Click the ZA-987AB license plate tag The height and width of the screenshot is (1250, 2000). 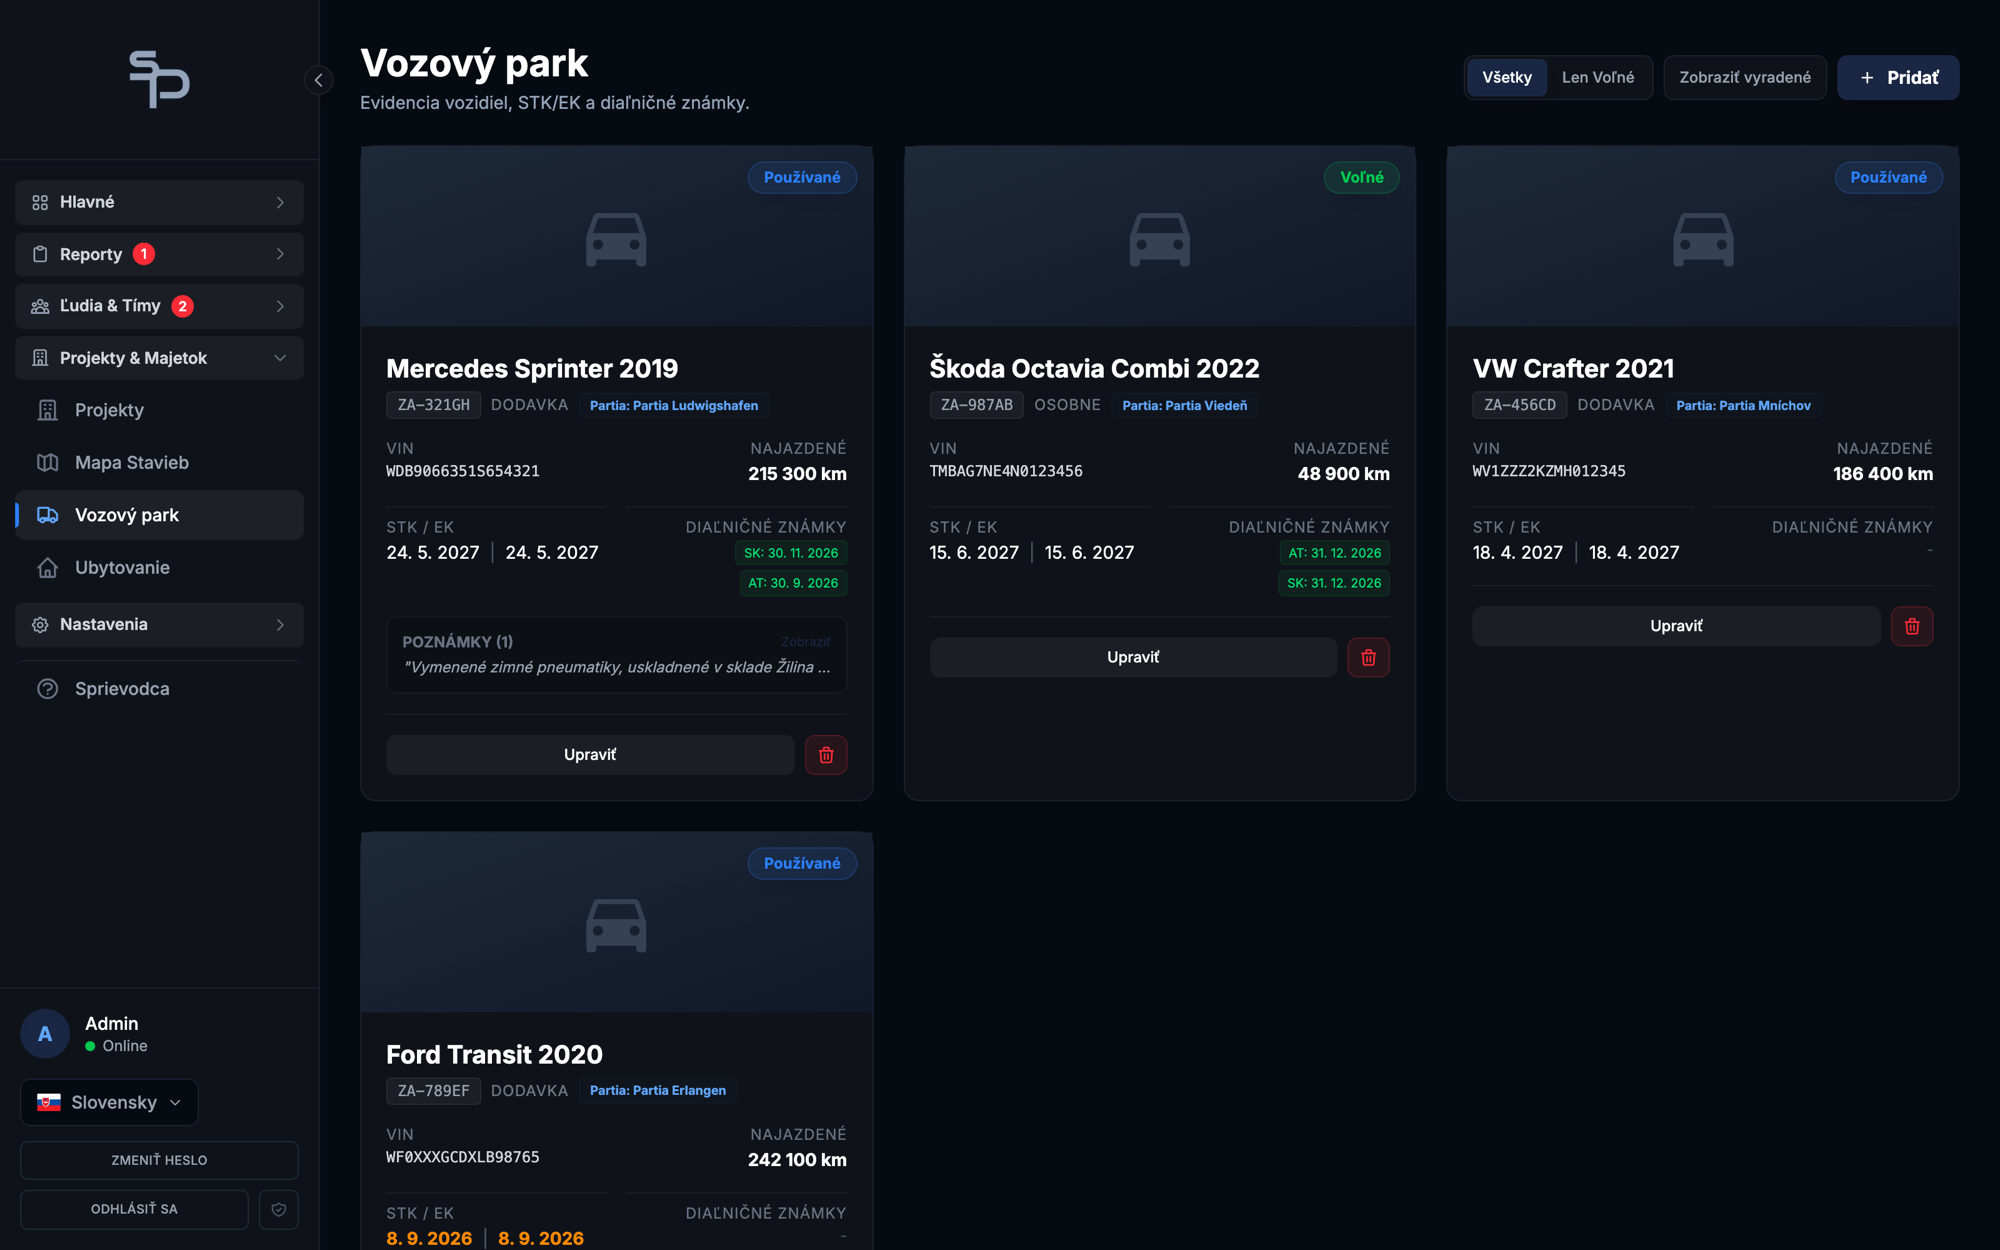[977, 405]
